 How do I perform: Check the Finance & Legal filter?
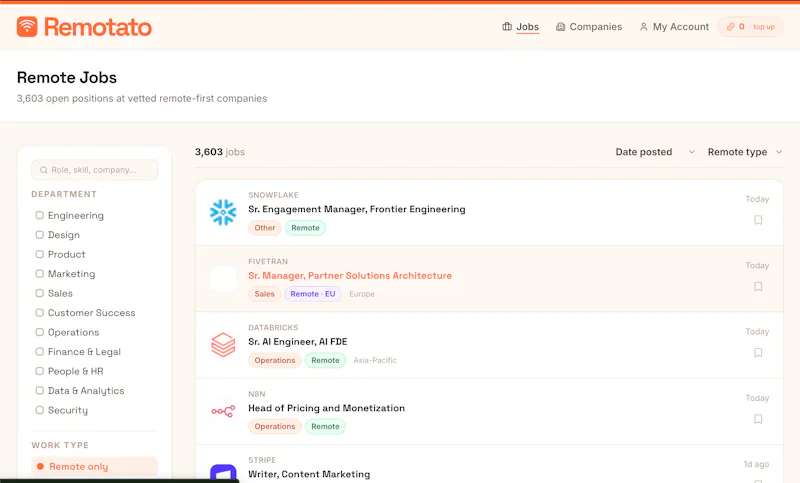pos(39,351)
